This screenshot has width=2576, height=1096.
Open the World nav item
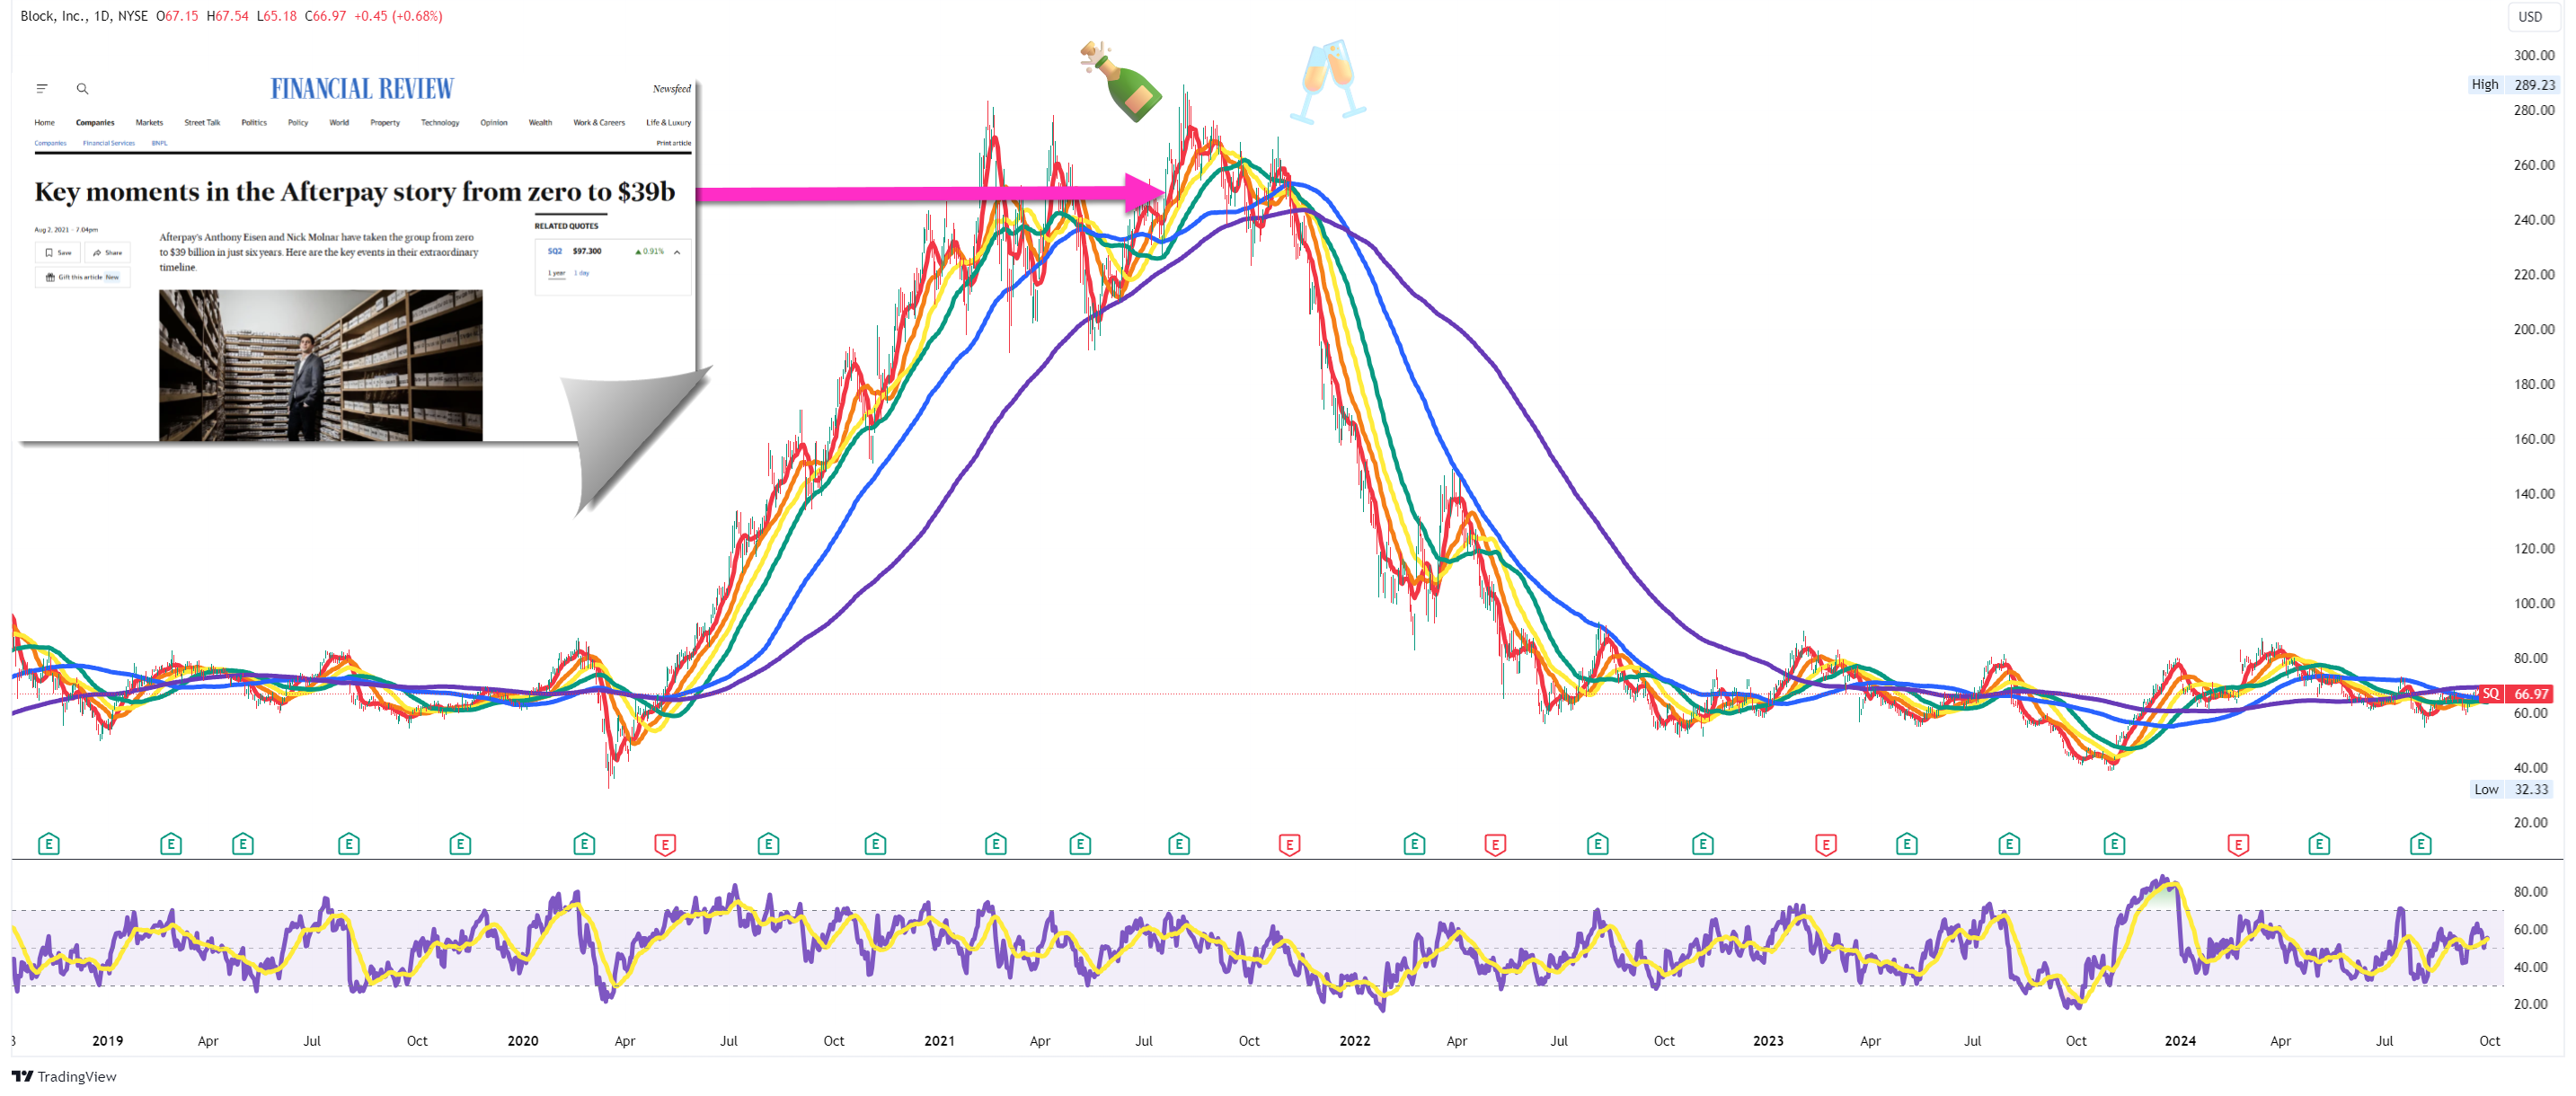pos(339,123)
